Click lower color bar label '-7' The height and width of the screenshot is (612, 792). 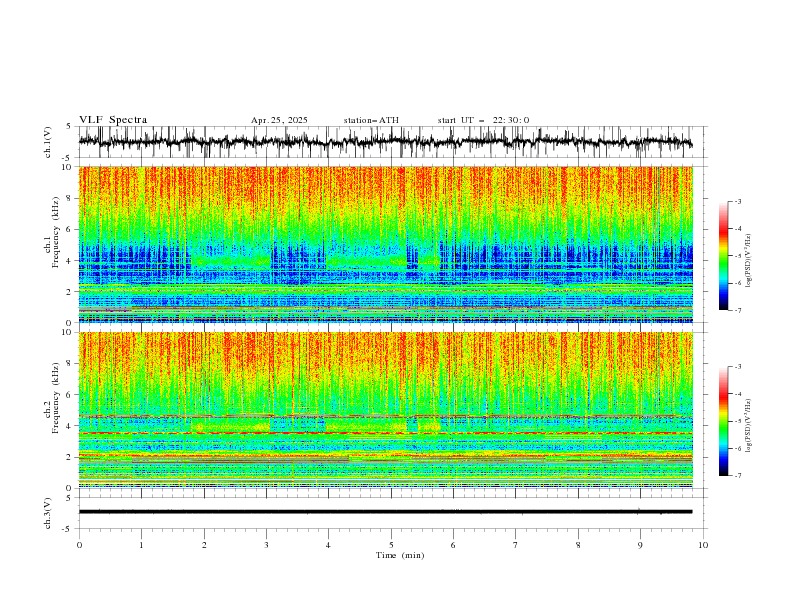pos(738,475)
